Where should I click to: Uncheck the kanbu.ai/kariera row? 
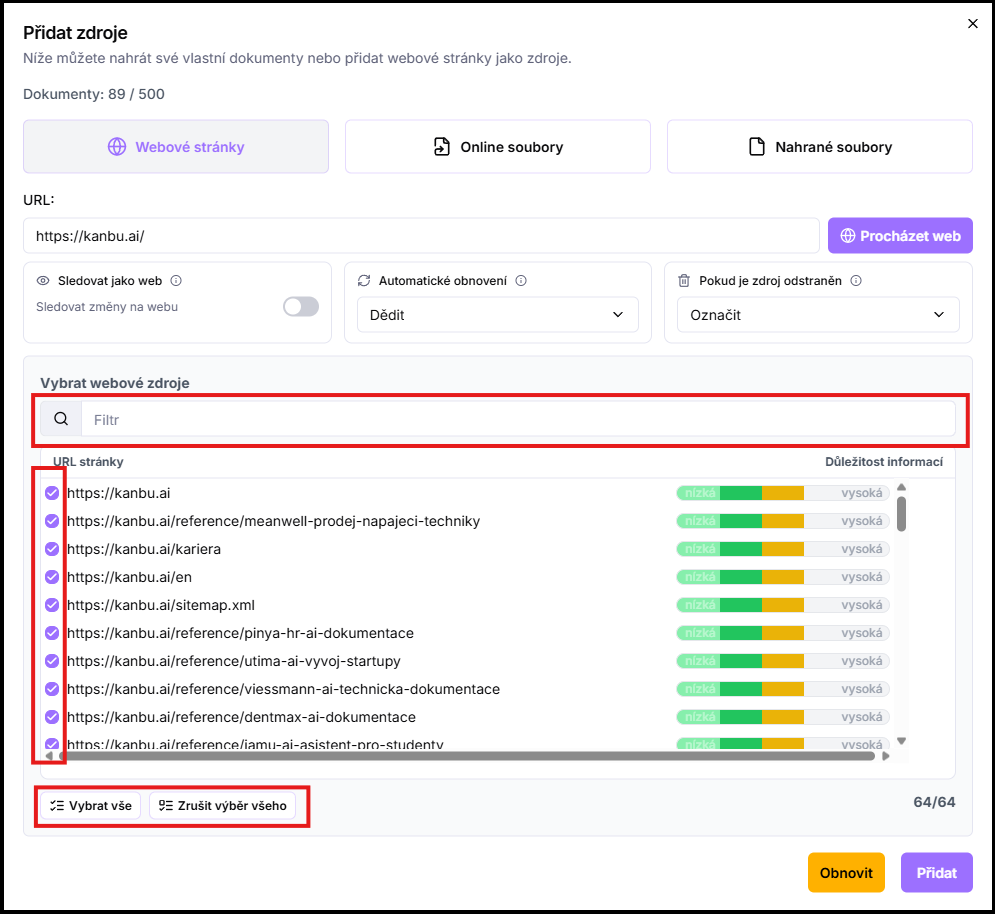point(52,549)
